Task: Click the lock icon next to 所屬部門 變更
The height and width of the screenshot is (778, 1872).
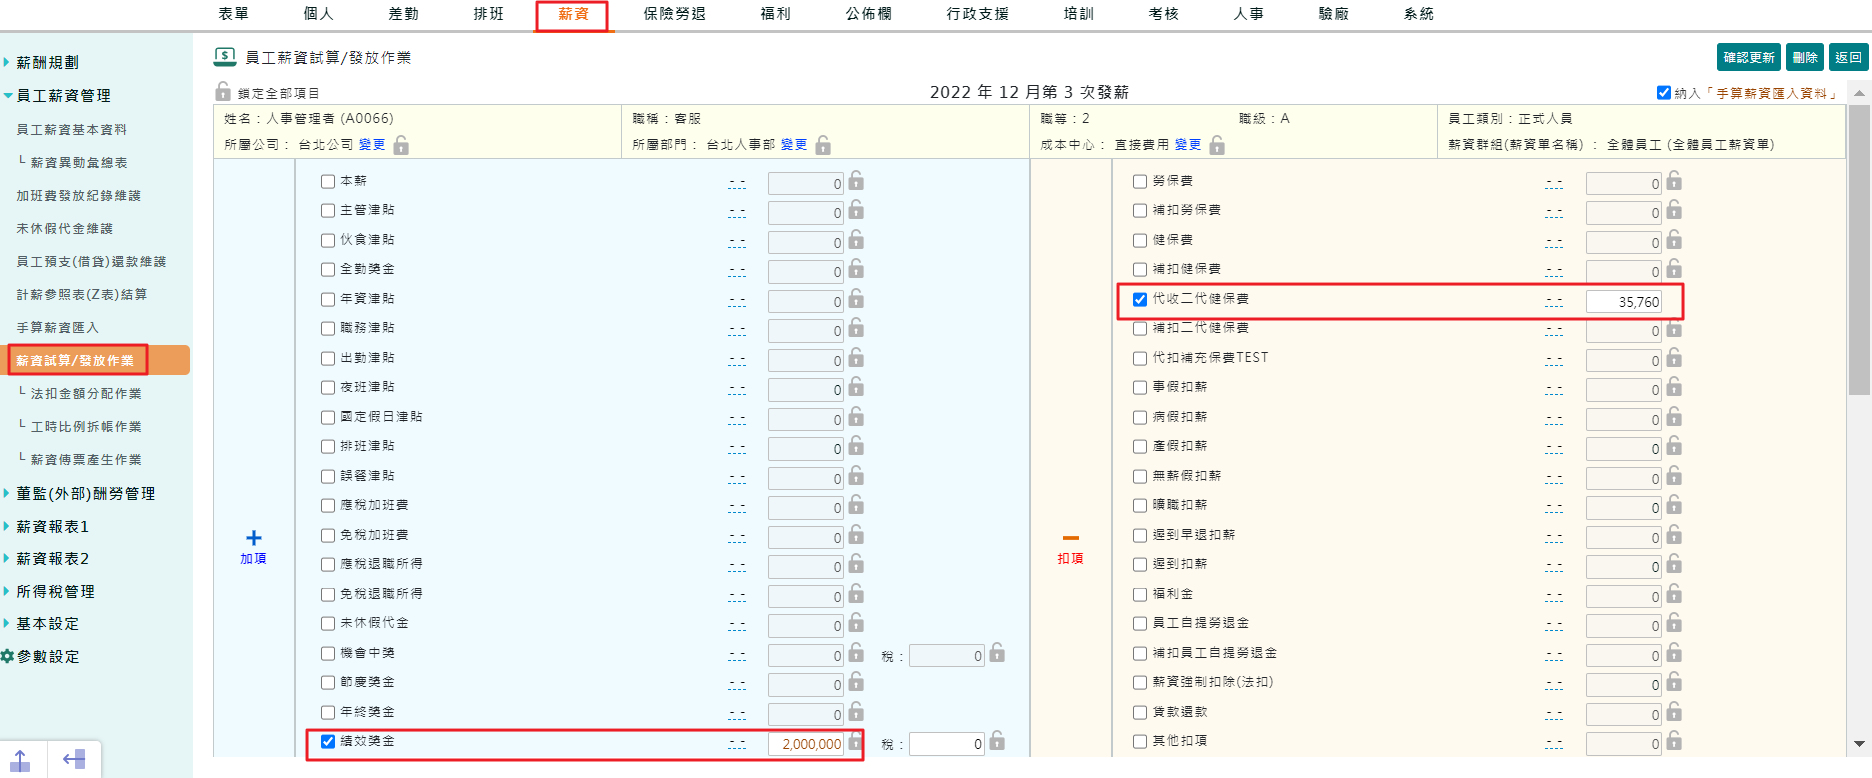Action: [823, 145]
